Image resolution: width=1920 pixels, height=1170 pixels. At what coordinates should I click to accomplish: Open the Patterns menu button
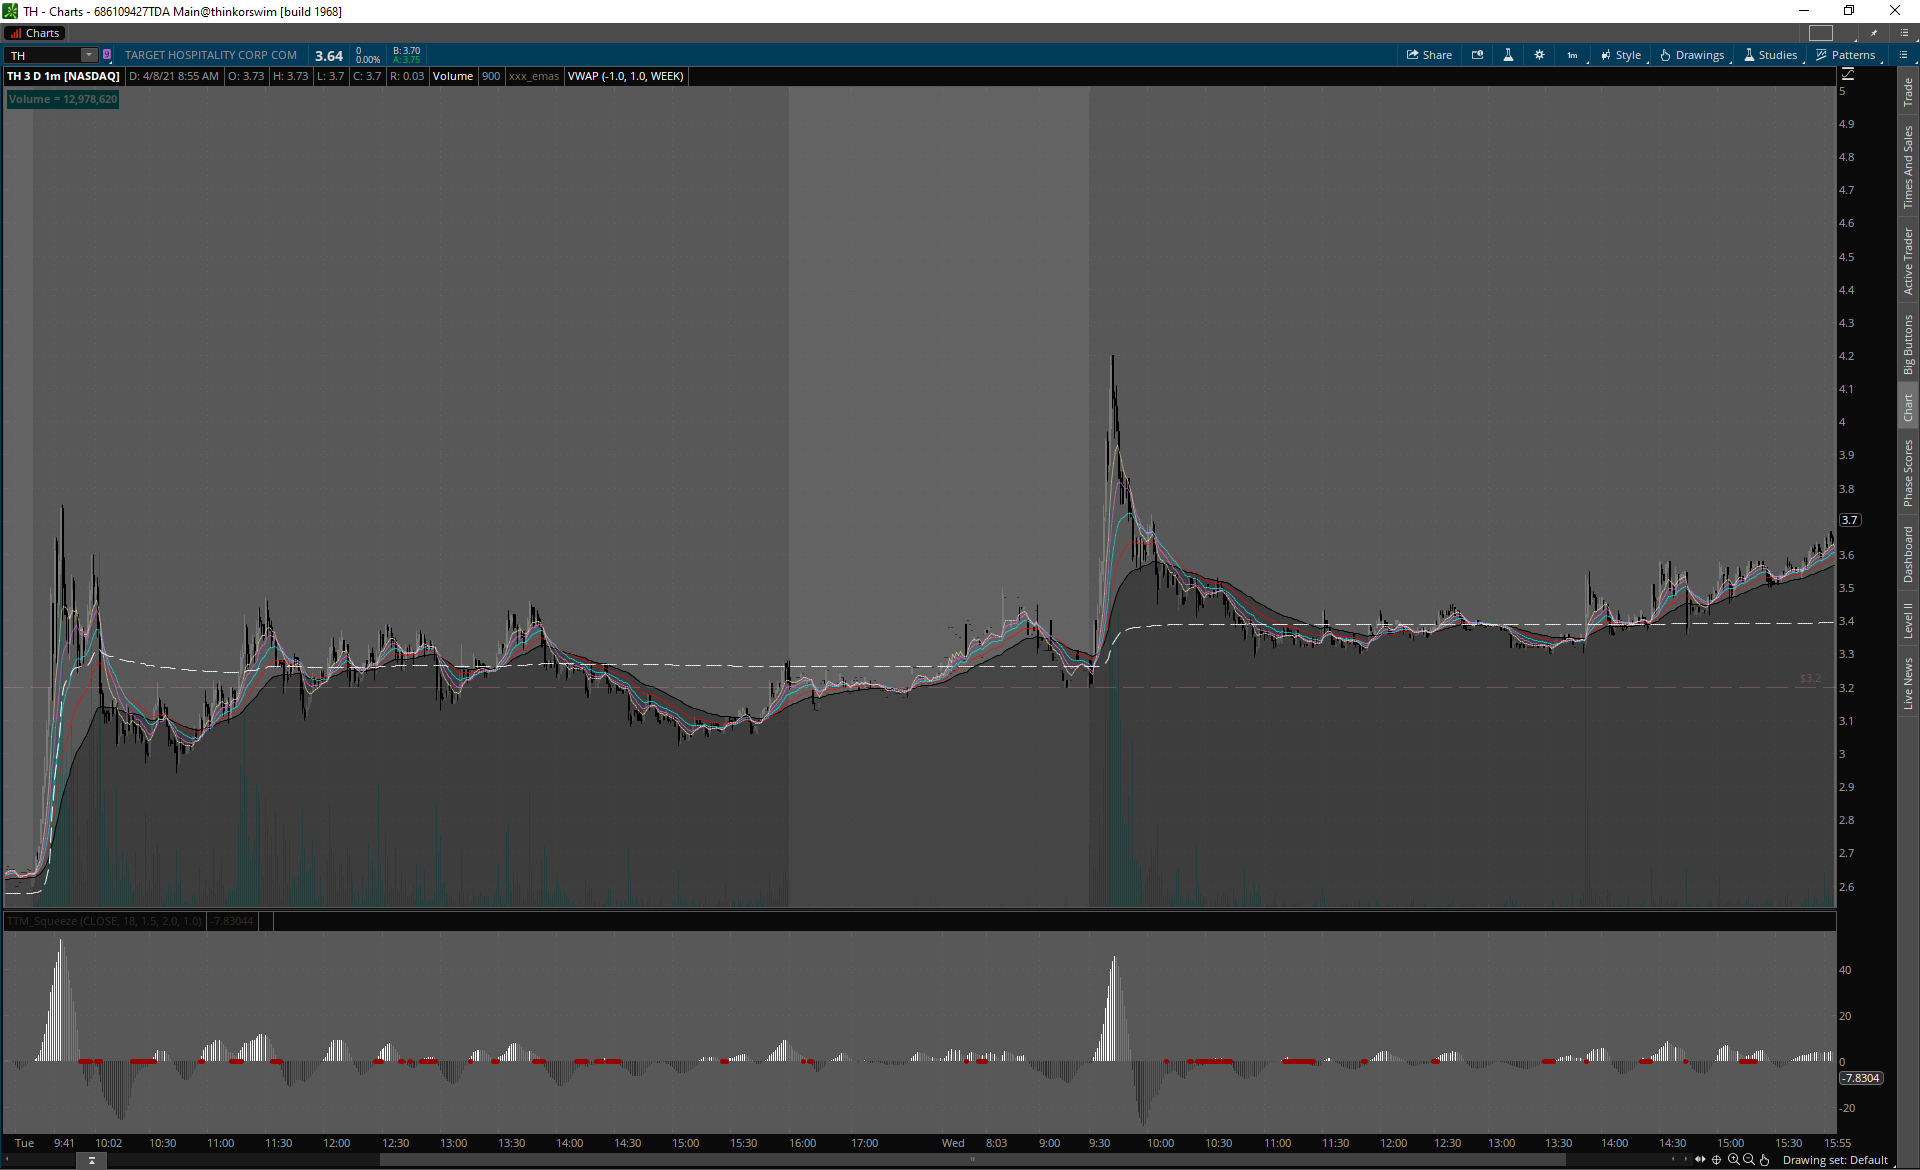(x=1846, y=55)
